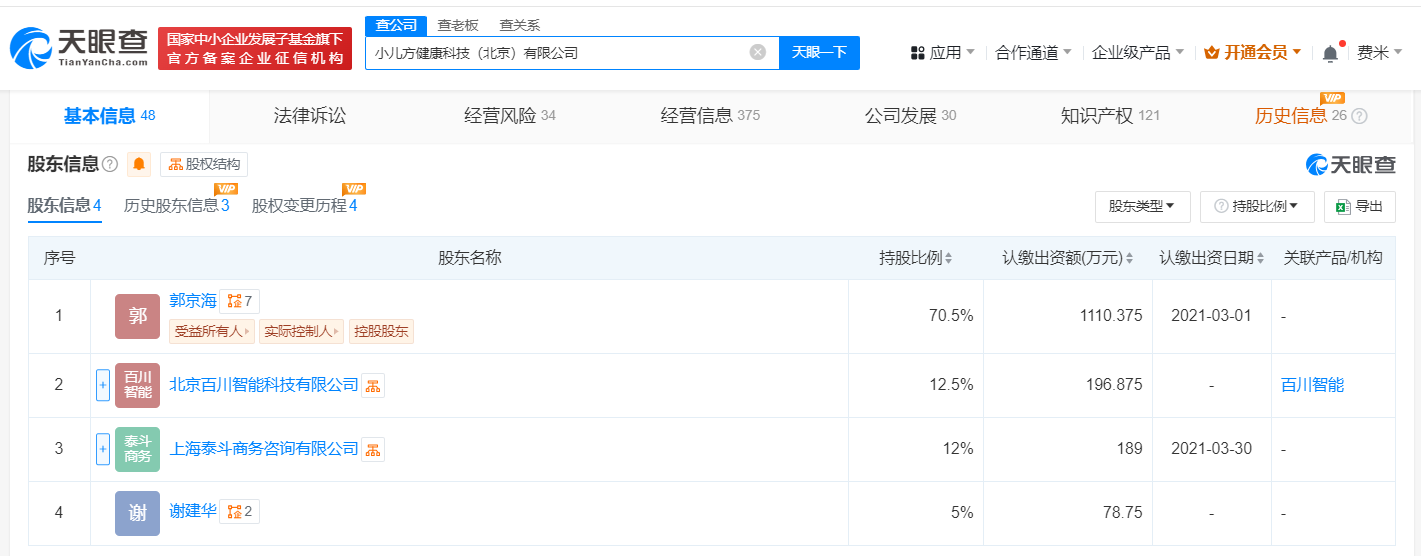The height and width of the screenshot is (556, 1421).
Task: Open the notification bell in top header
Action: click(1330, 53)
